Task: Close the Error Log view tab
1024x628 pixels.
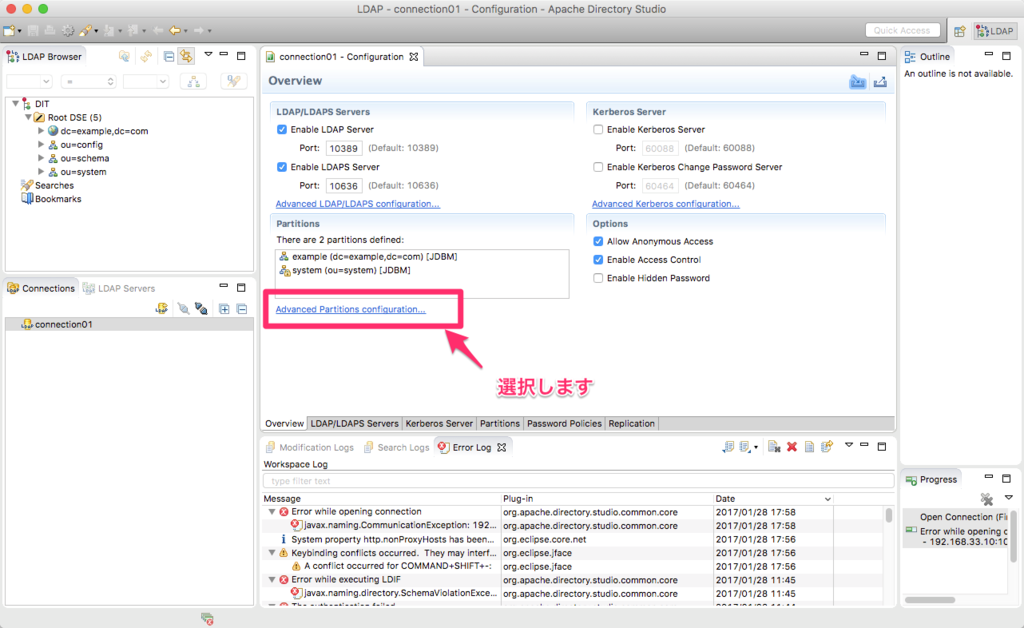Action: click(502, 447)
